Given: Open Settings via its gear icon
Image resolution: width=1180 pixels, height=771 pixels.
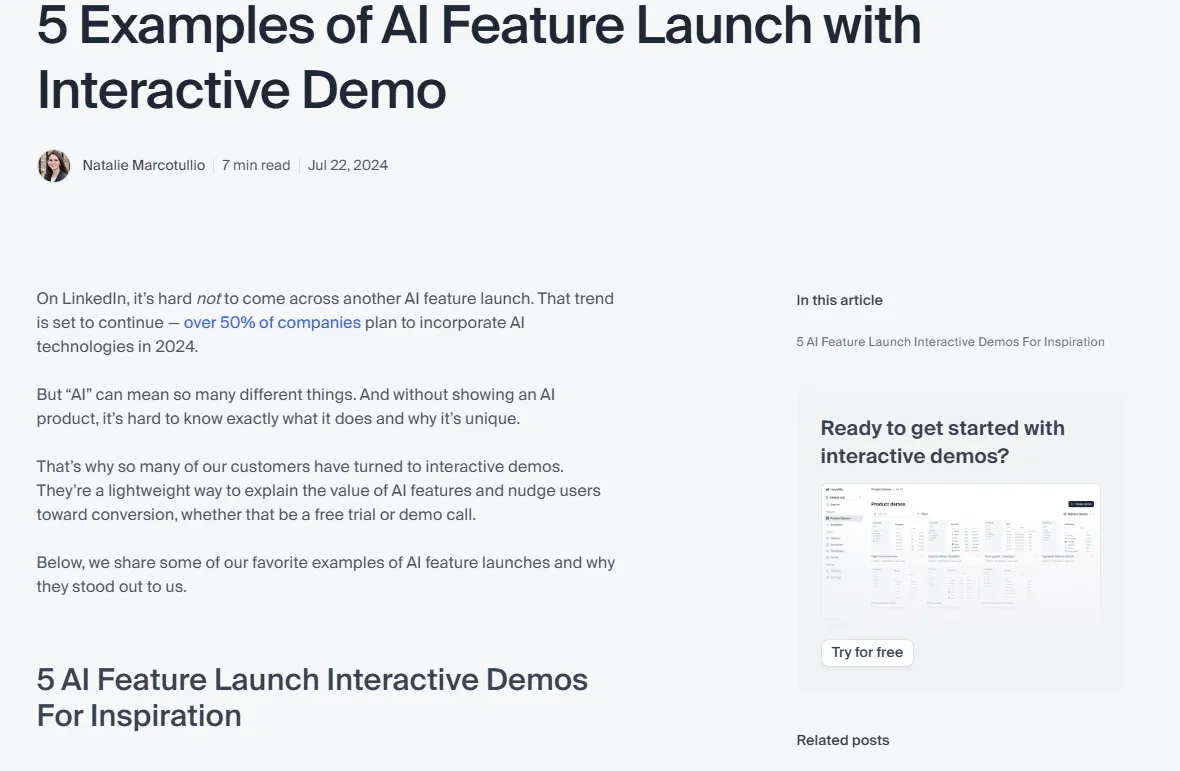Looking at the screenshot, I should [x=827, y=577].
